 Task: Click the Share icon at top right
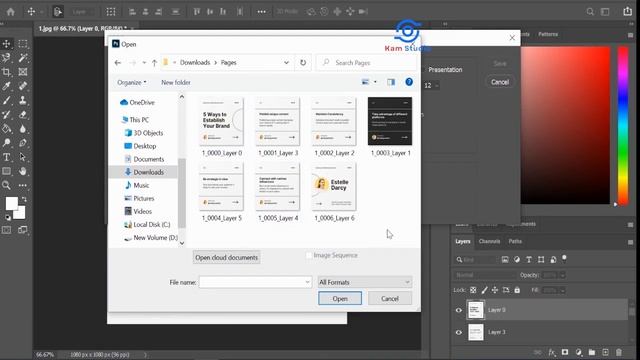628,11
